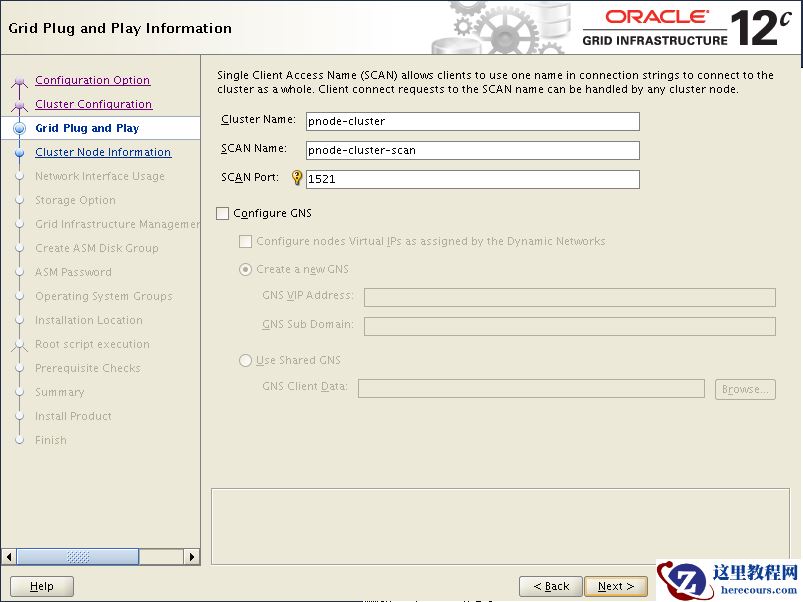Click the Operating System Groups step
Screen dimensions: 803x602
104,296
